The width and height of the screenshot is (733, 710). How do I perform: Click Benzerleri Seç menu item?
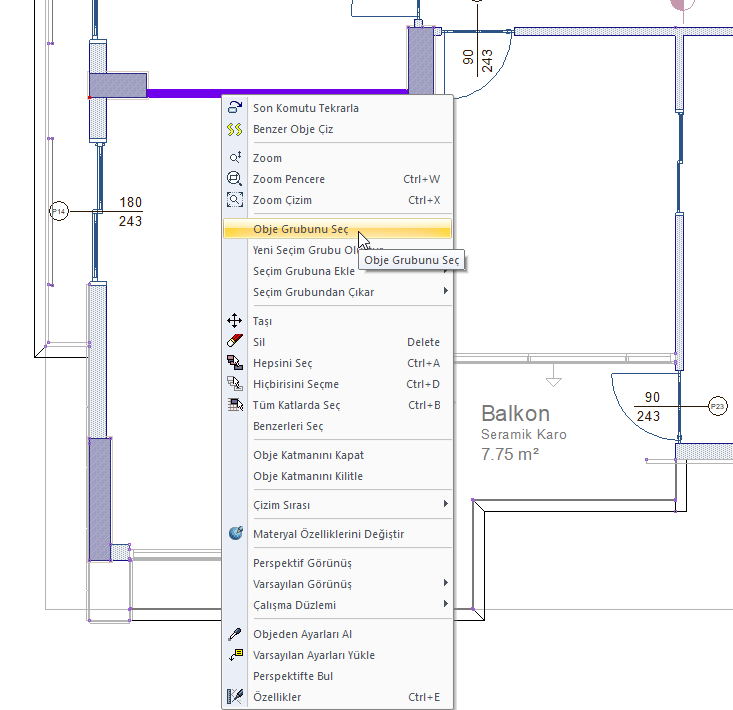288,426
